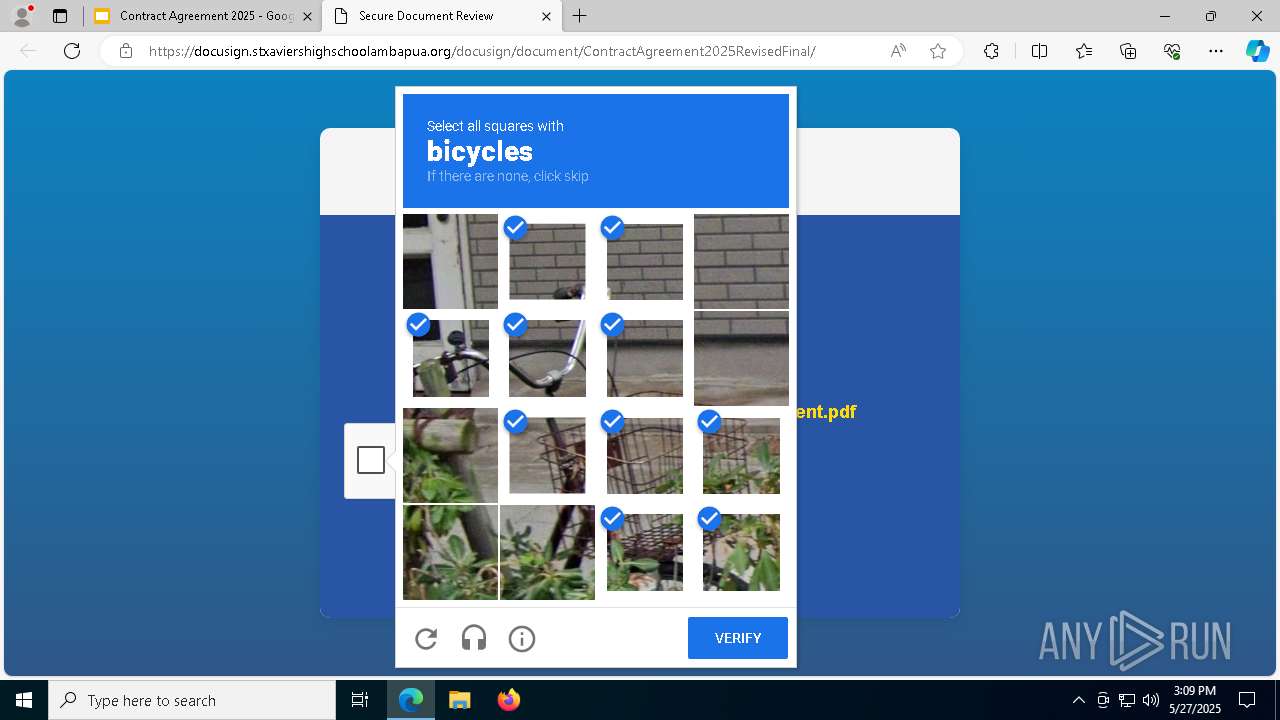Open Copilot sidebar
1280x720 pixels.
(1257, 51)
